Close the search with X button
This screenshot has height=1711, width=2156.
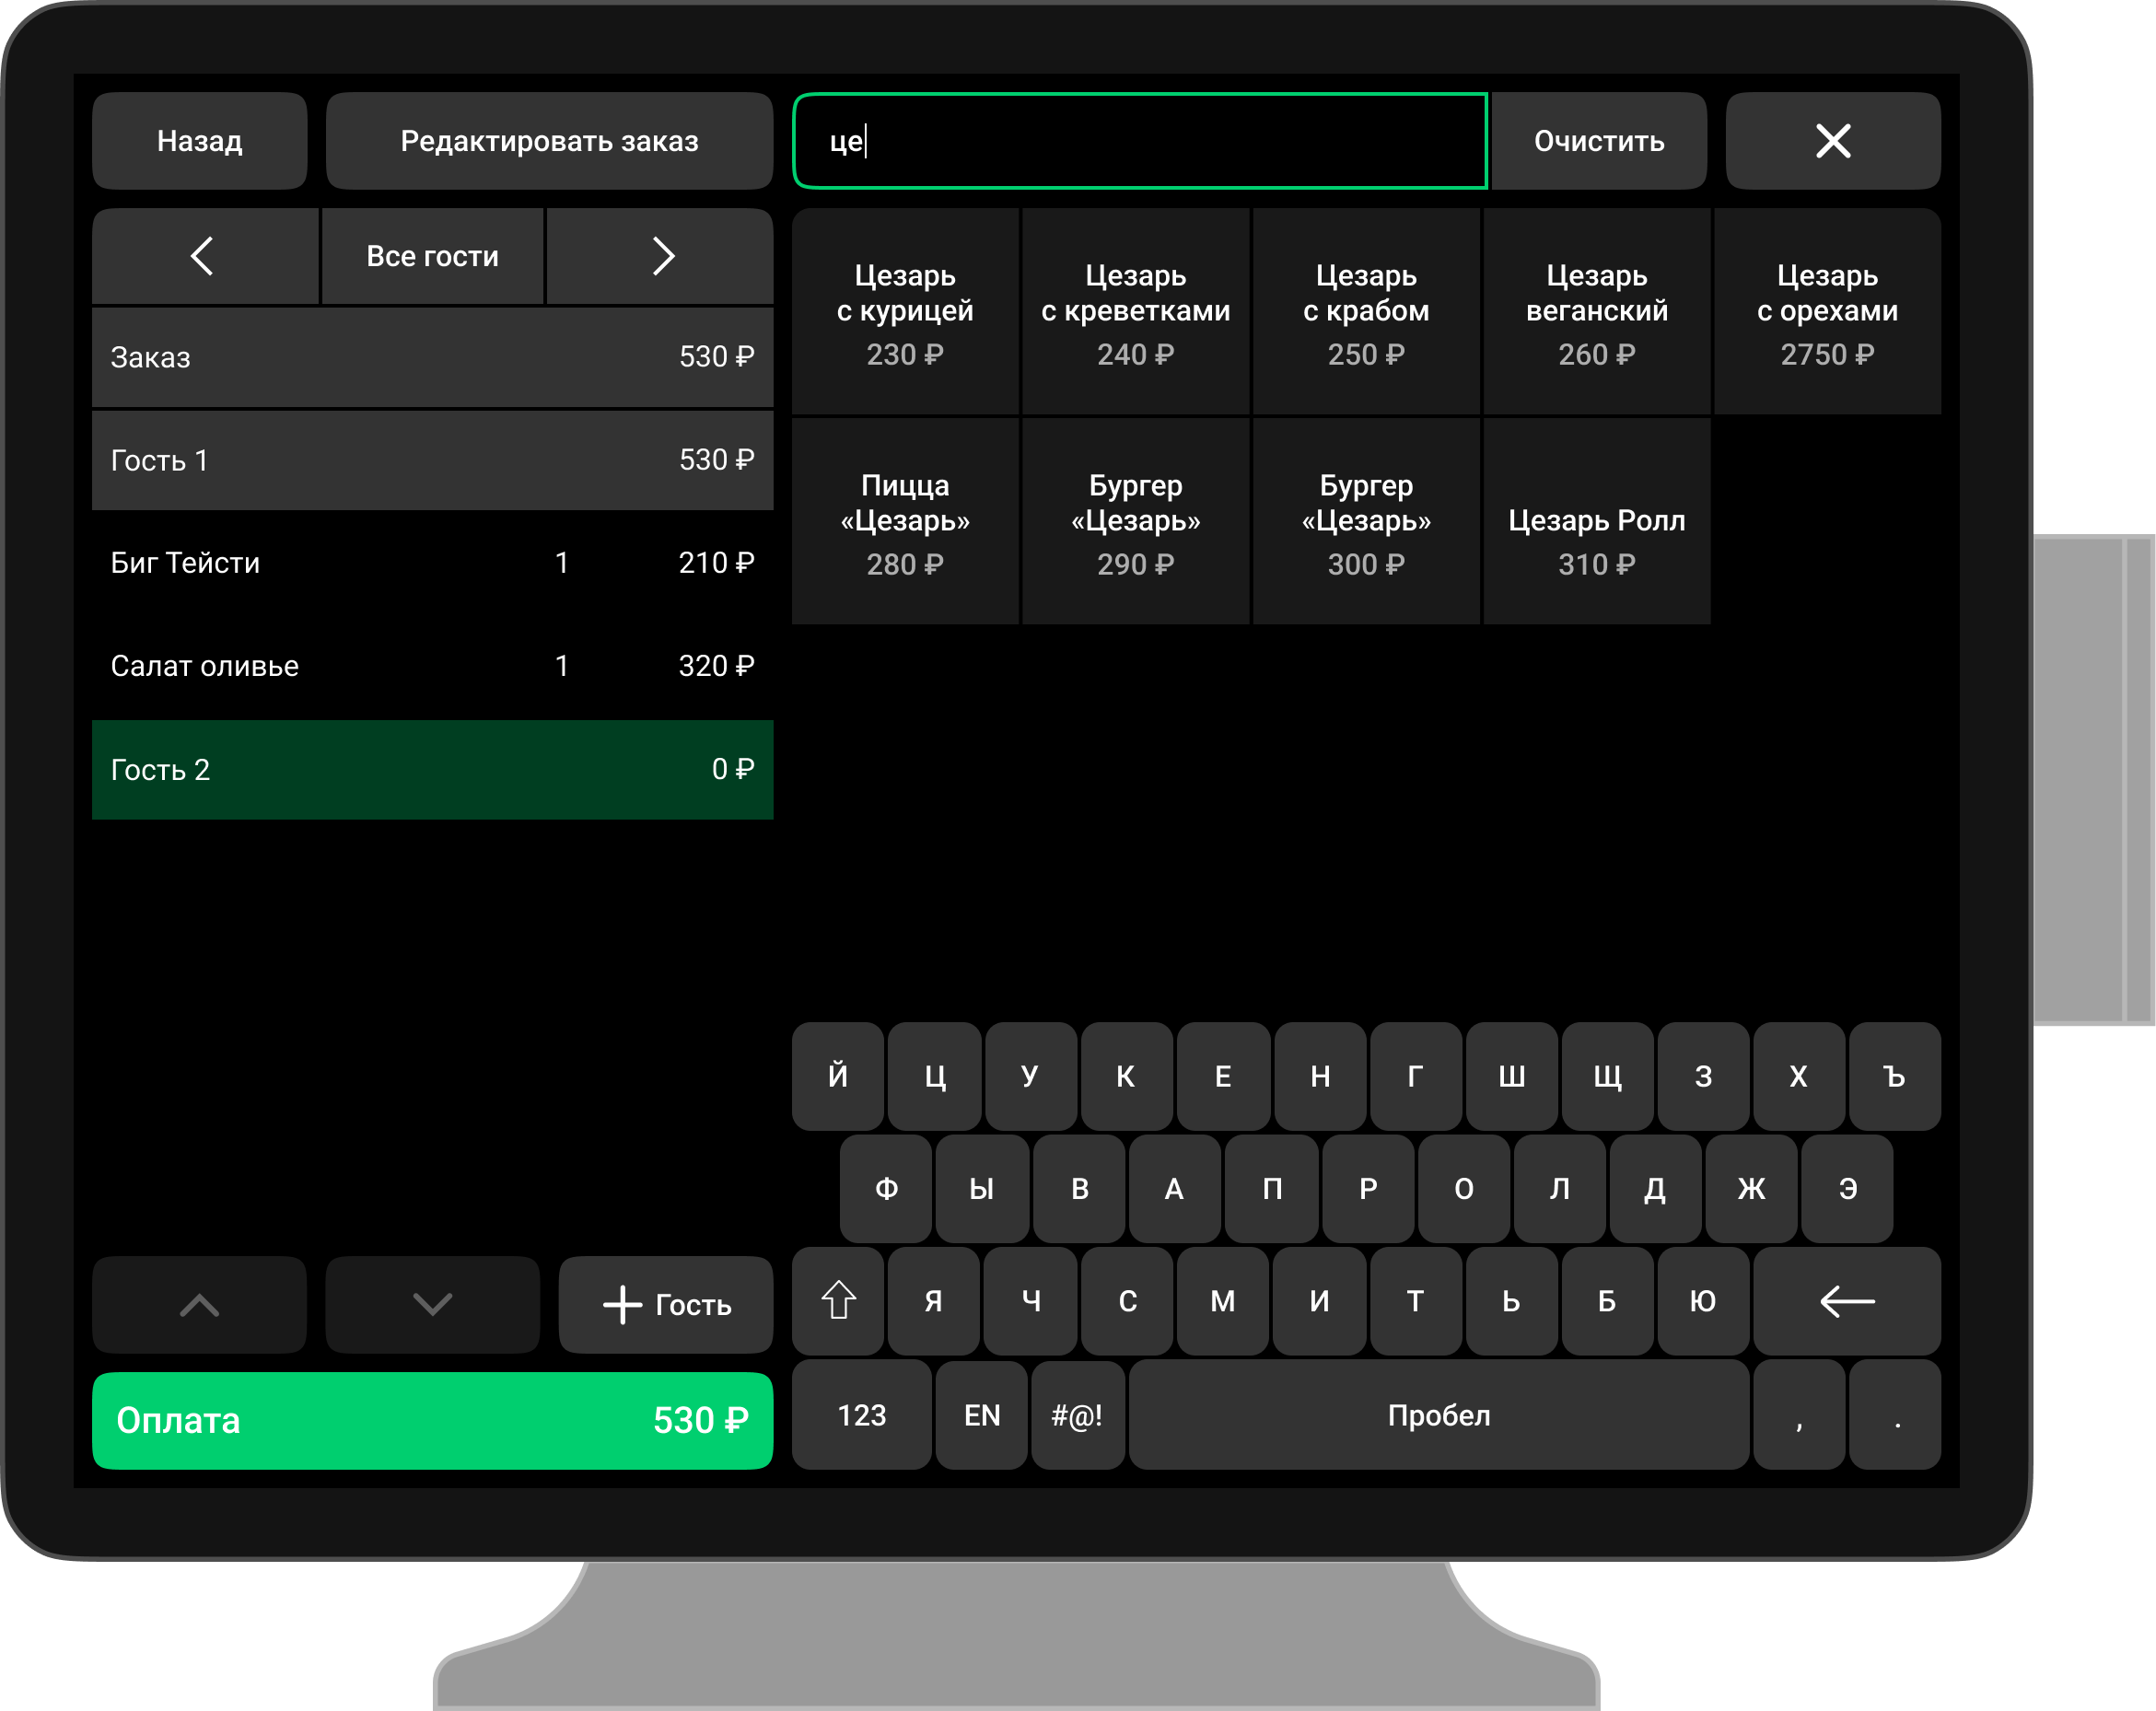click(1832, 141)
